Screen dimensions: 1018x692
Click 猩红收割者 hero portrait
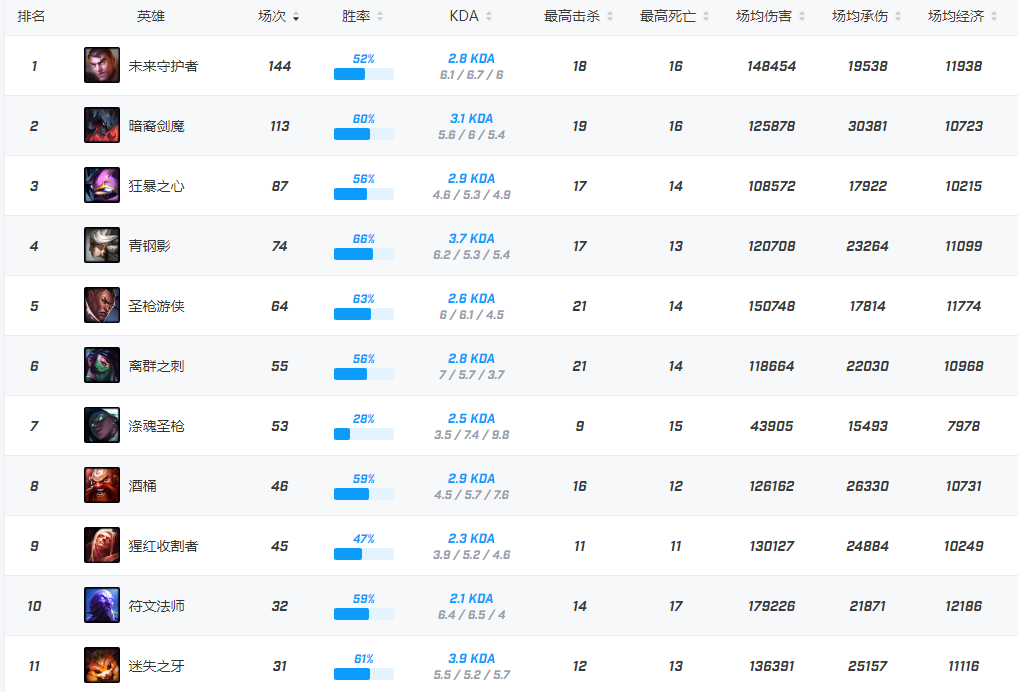tap(102, 545)
